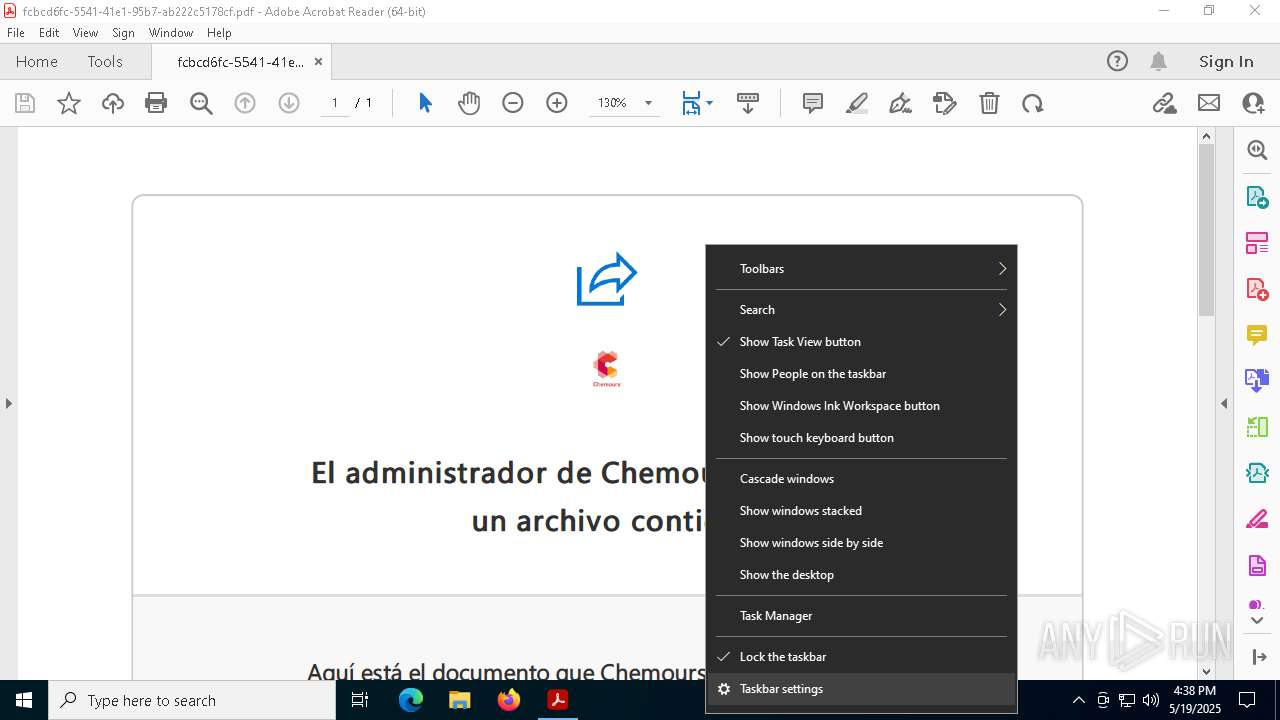1280x720 pixels.
Task: Add a sticky note comment
Action: [x=813, y=103]
